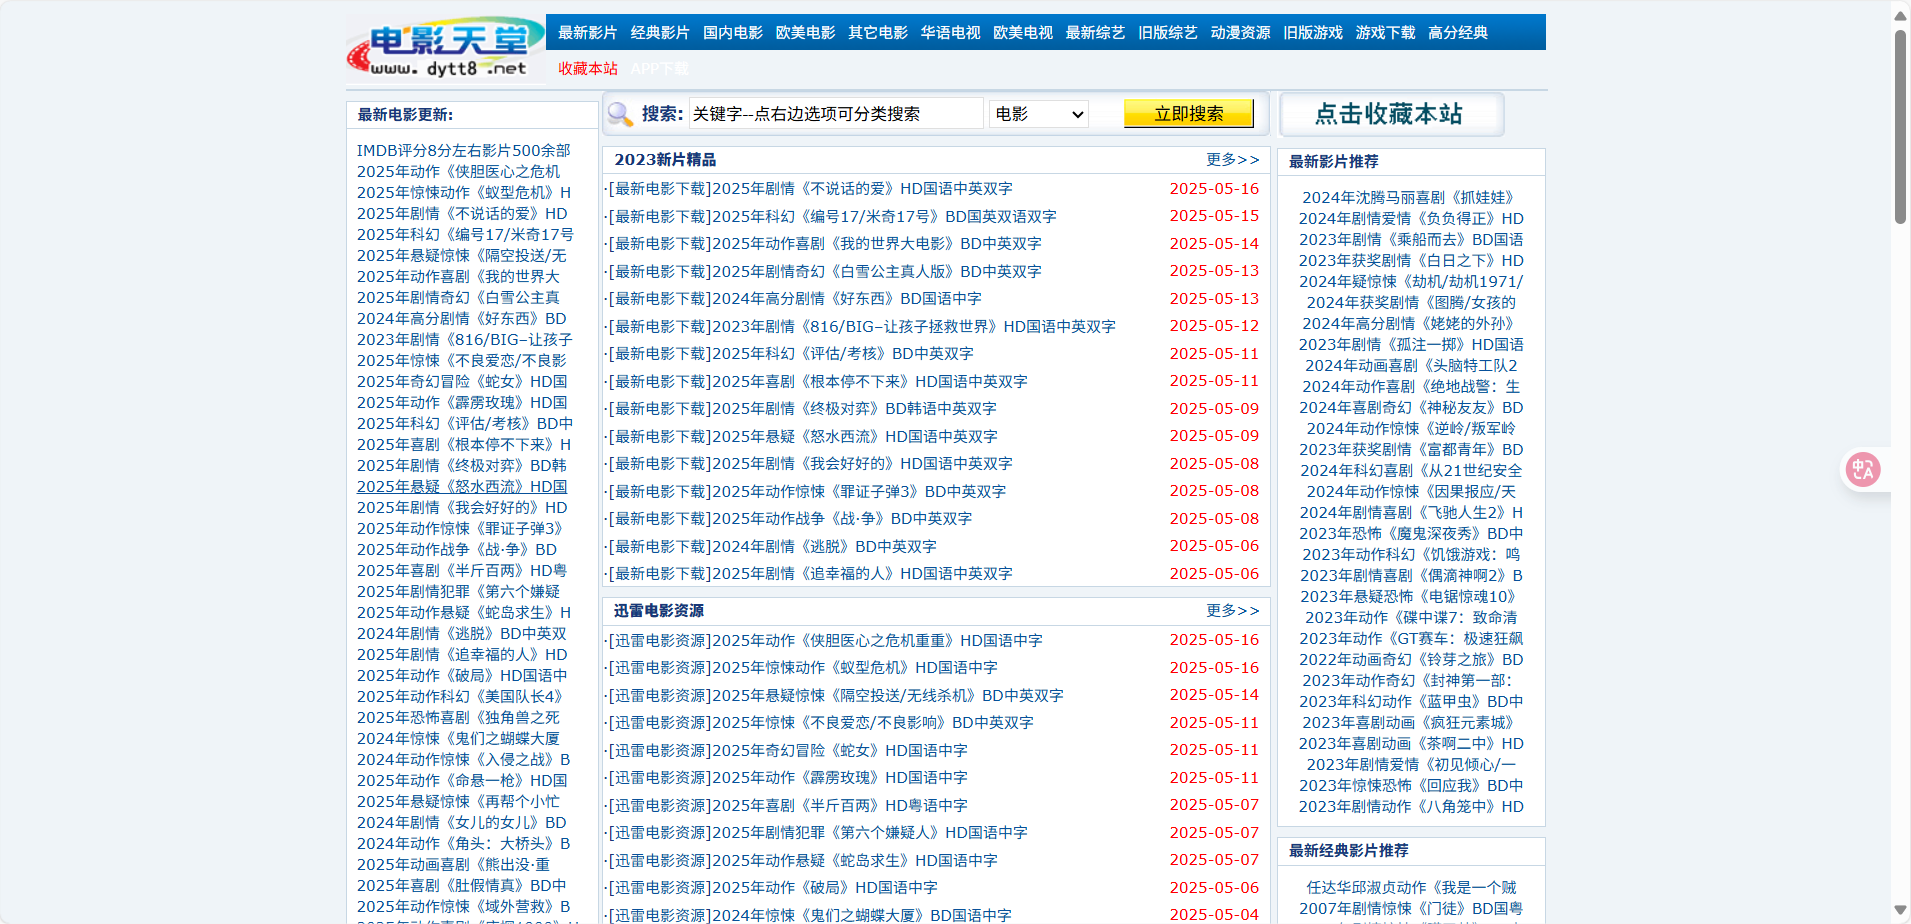
Task: Open the 欧美电视 nav menu
Action: [1023, 33]
